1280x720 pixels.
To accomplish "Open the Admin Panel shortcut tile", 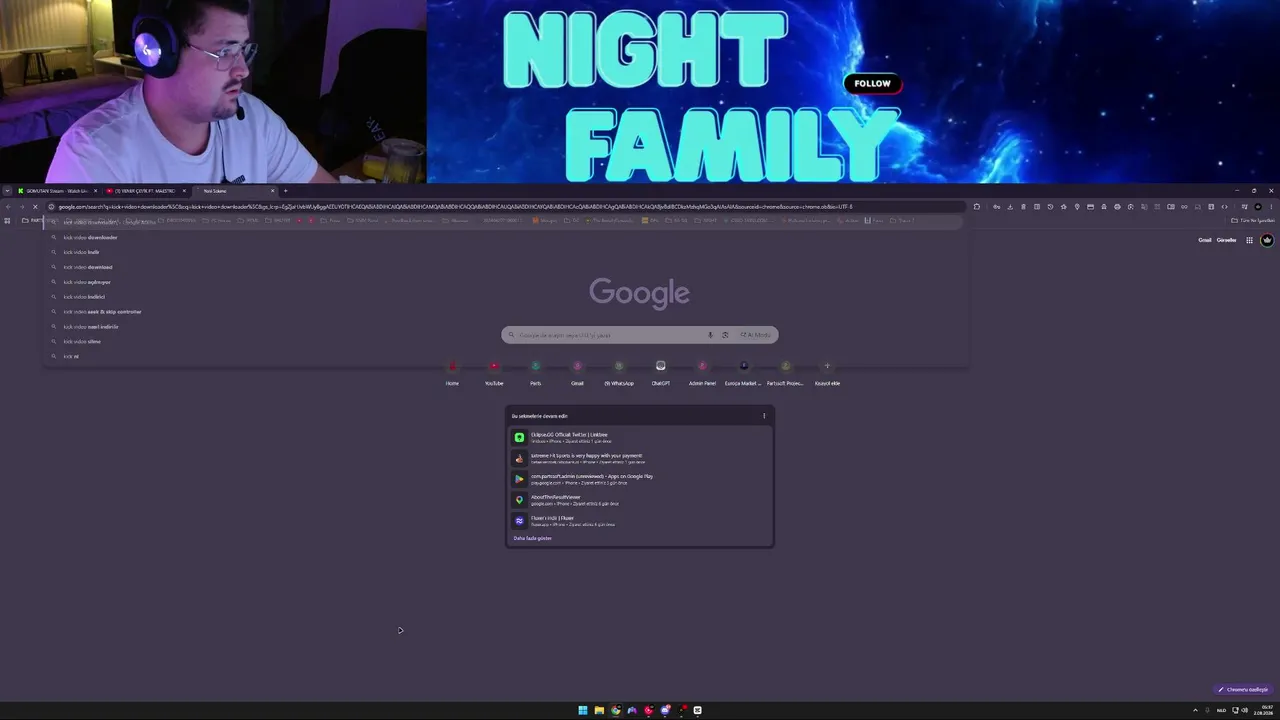I will tap(702, 372).
